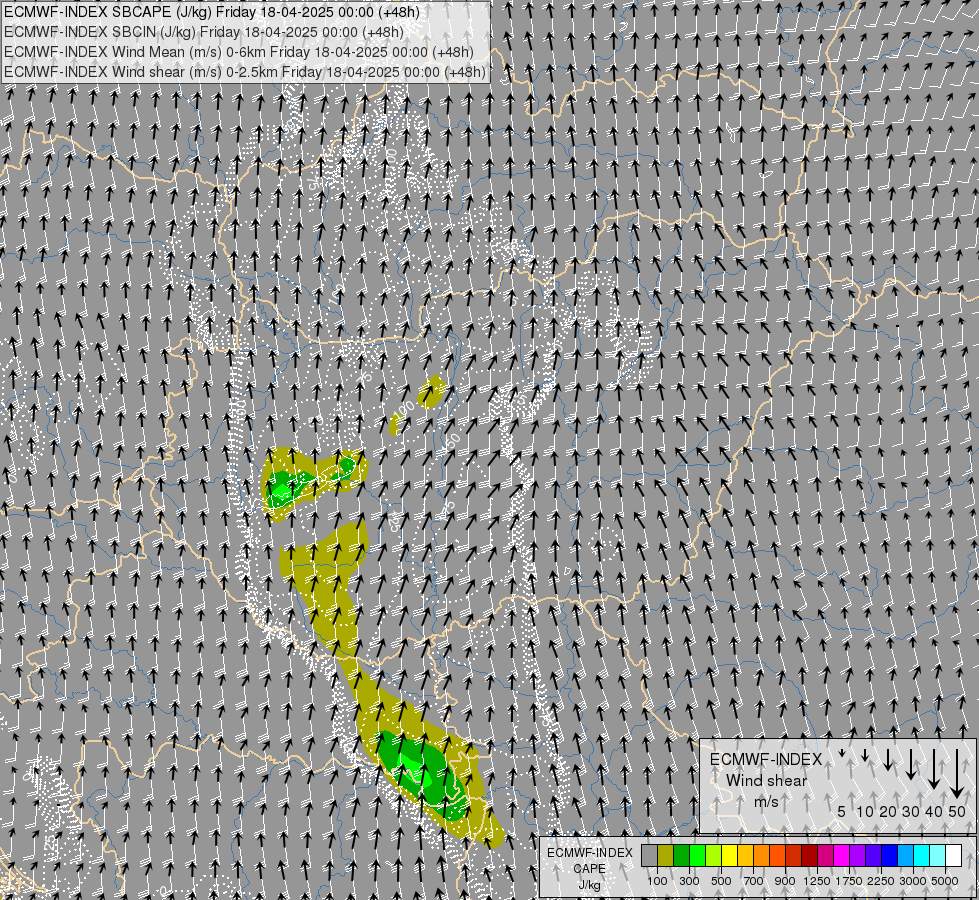Click the 40 m/s wind shear arrow

click(x=934, y=769)
